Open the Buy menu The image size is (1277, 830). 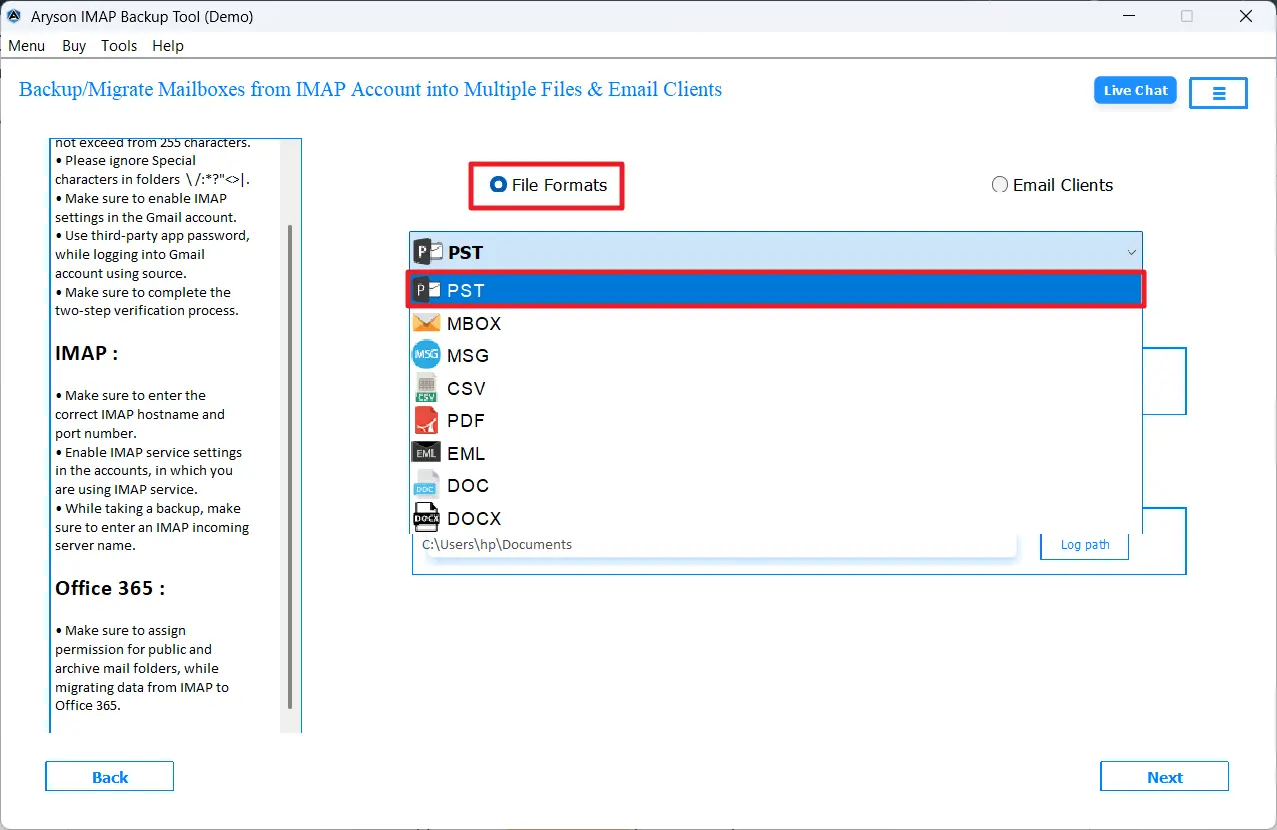[x=74, y=46]
